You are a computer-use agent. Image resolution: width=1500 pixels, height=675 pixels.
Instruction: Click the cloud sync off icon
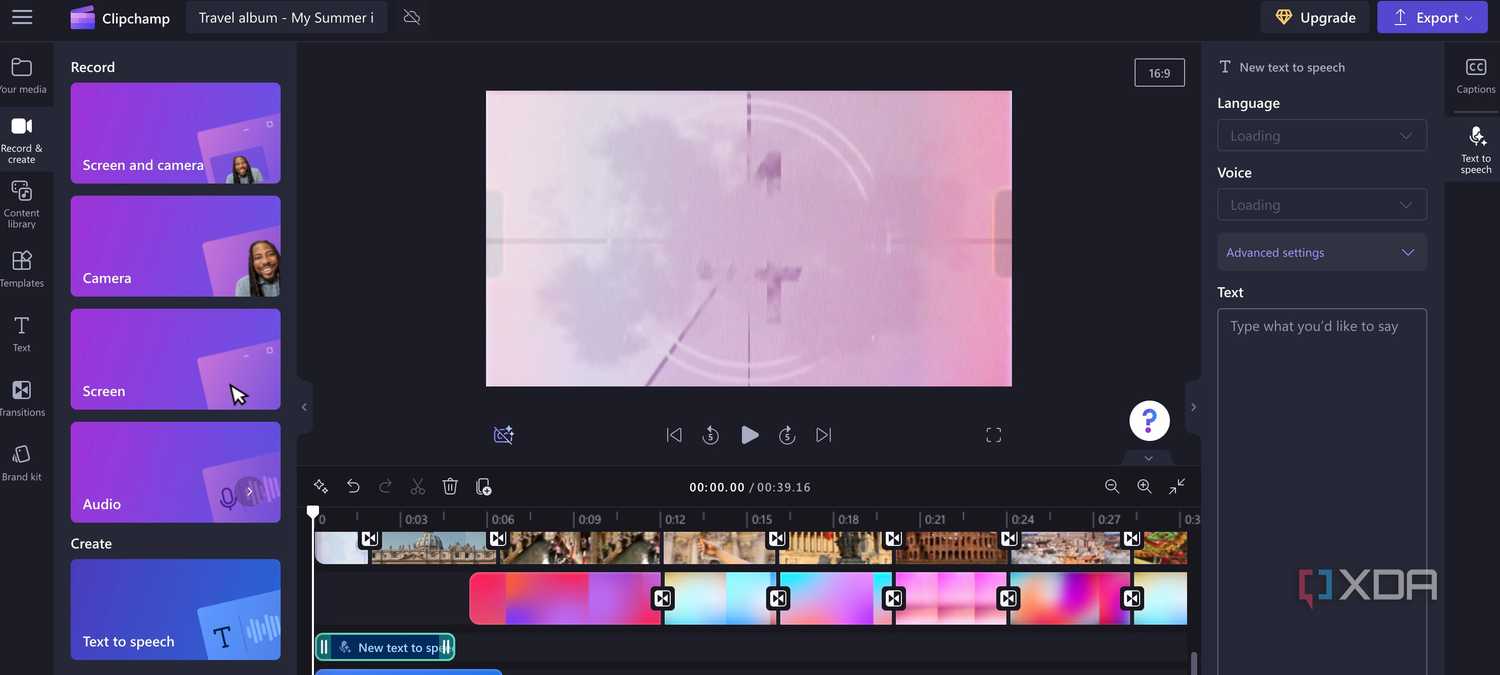411,17
